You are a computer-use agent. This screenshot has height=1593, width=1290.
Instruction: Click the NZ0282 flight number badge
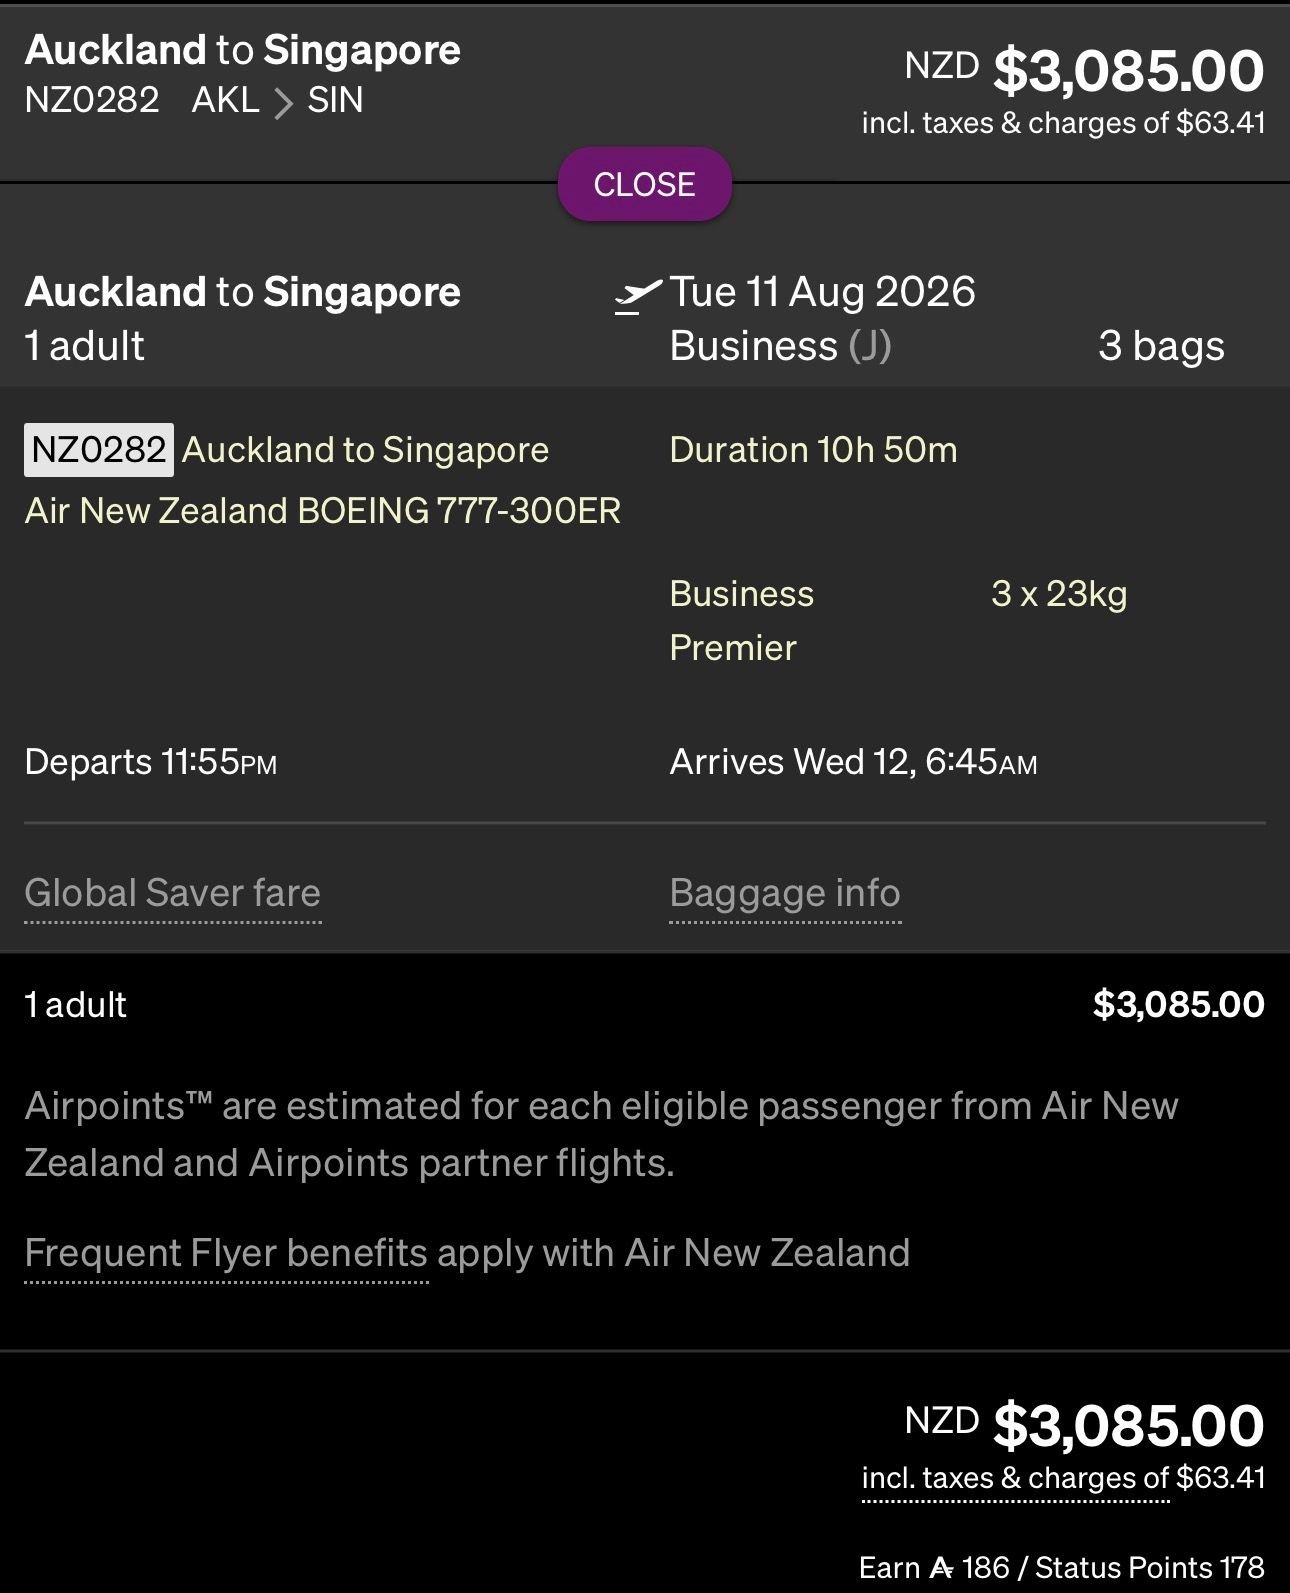click(x=99, y=450)
